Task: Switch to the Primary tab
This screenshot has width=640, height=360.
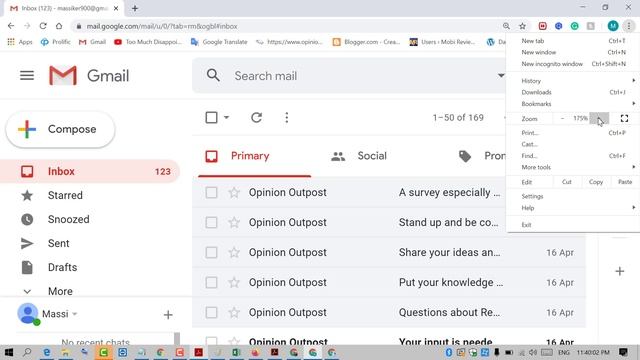Action: (x=255, y=156)
